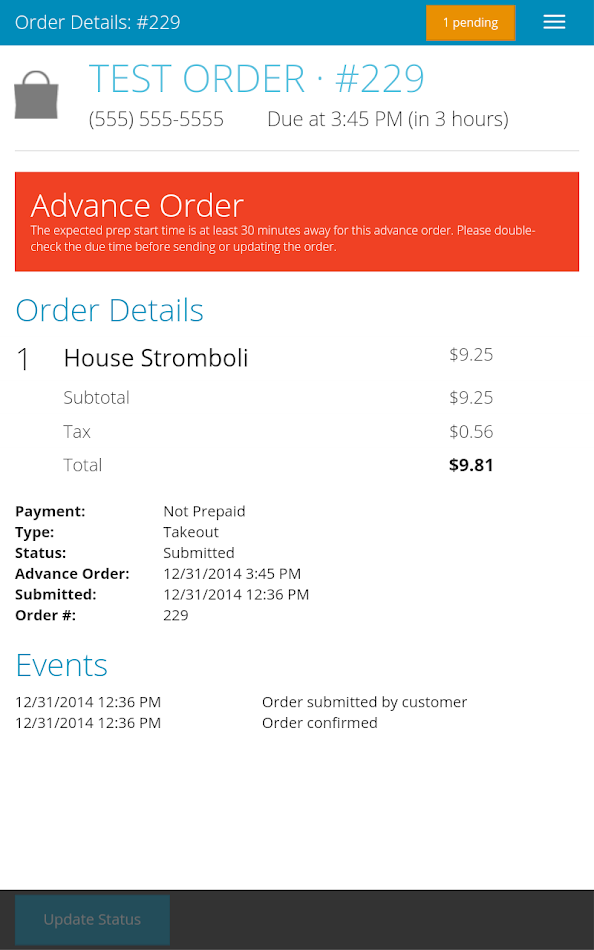Click the shopping bag order icon
The width and height of the screenshot is (594, 950).
pos(36,94)
